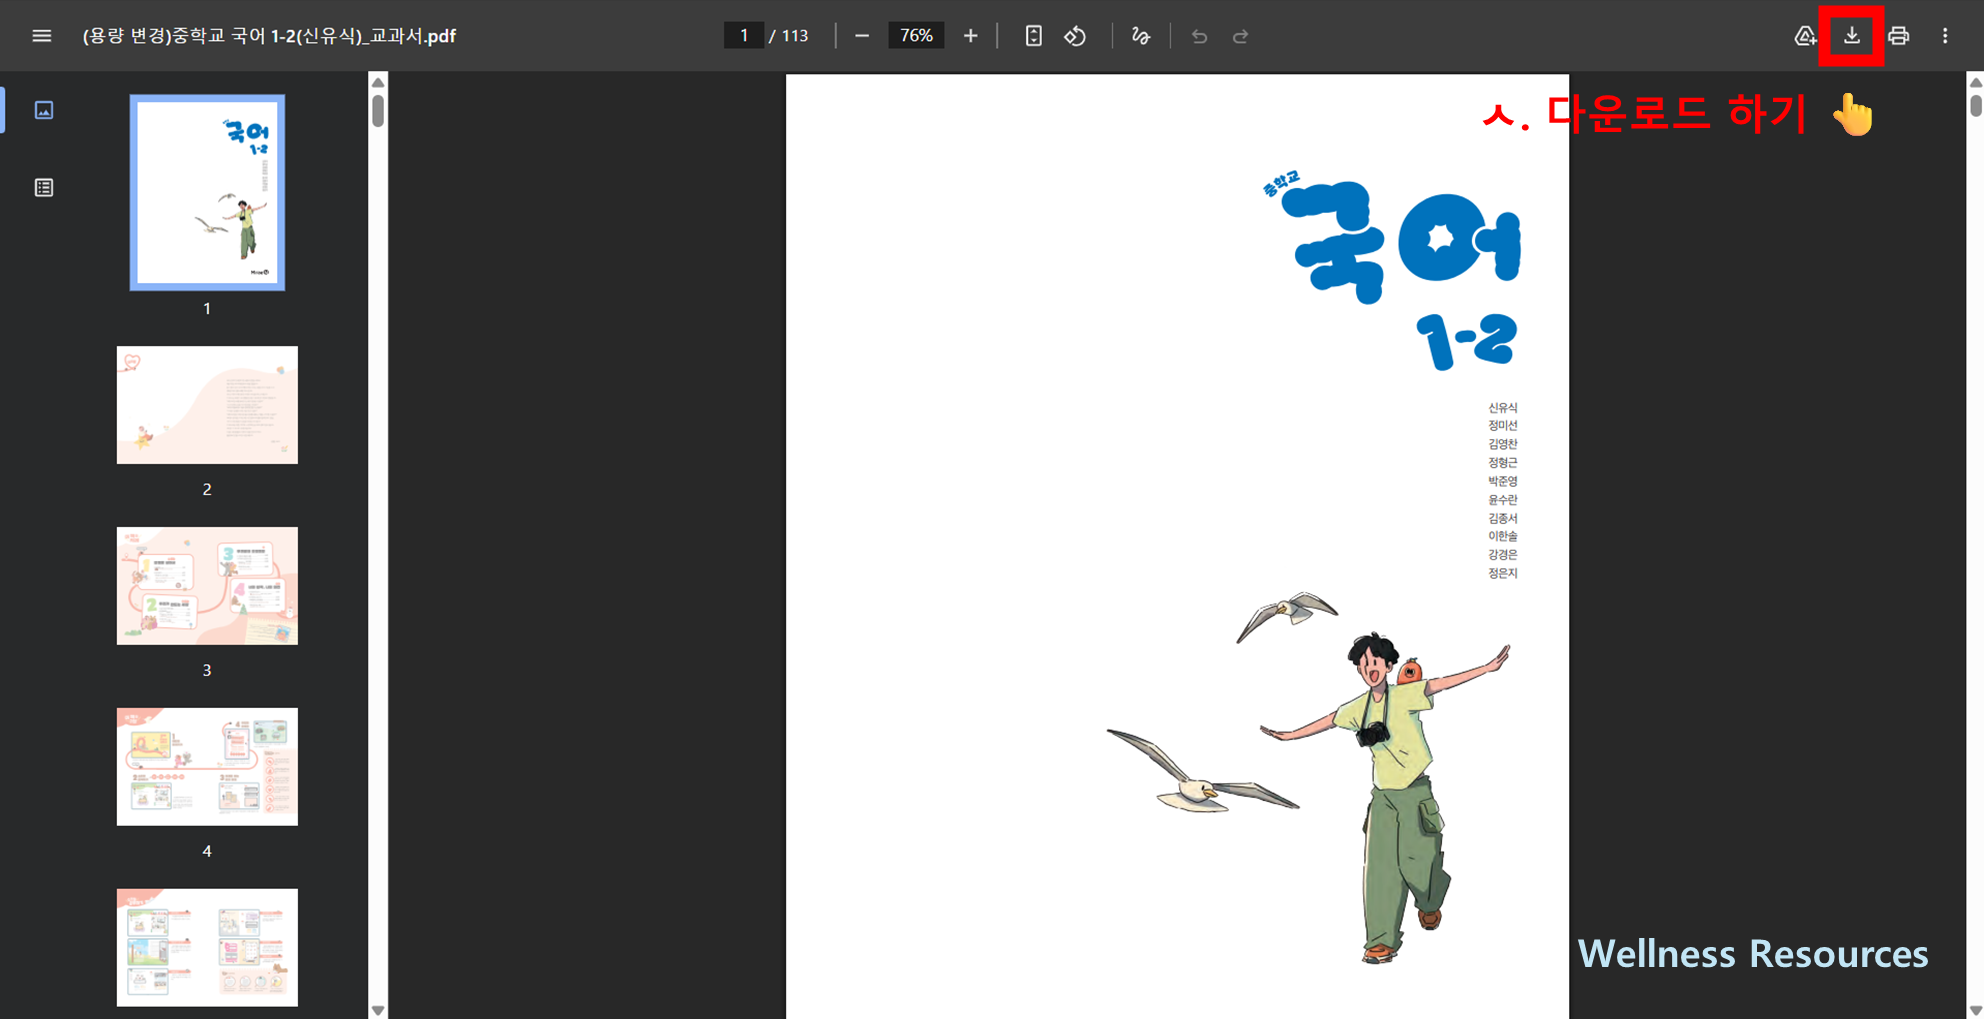Click the total page count '113'

[795, 36]
